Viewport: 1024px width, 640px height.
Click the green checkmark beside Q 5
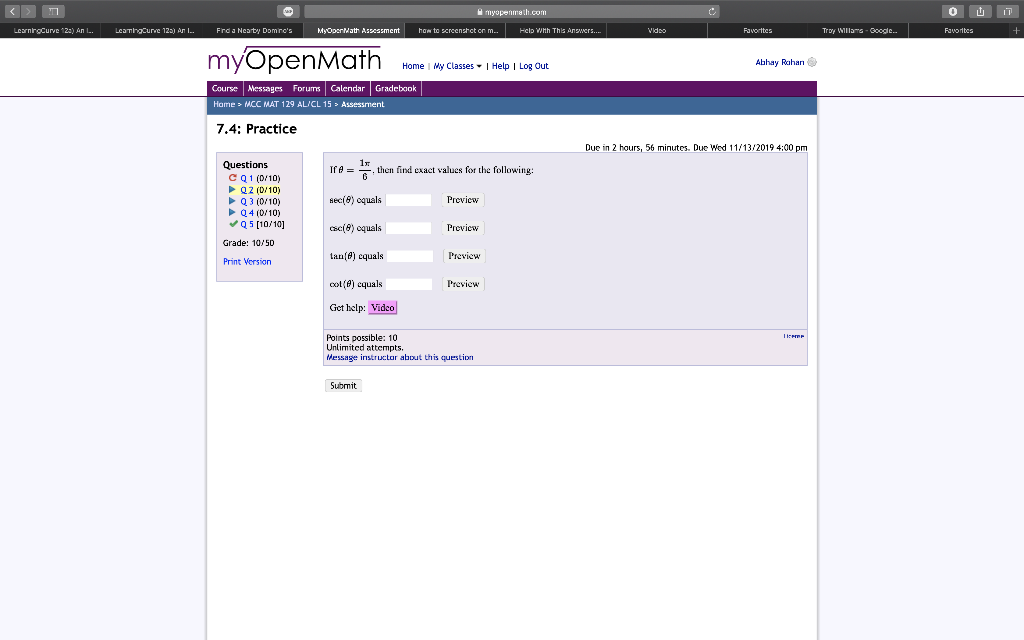pyautogui.click(x=233, y=223)
